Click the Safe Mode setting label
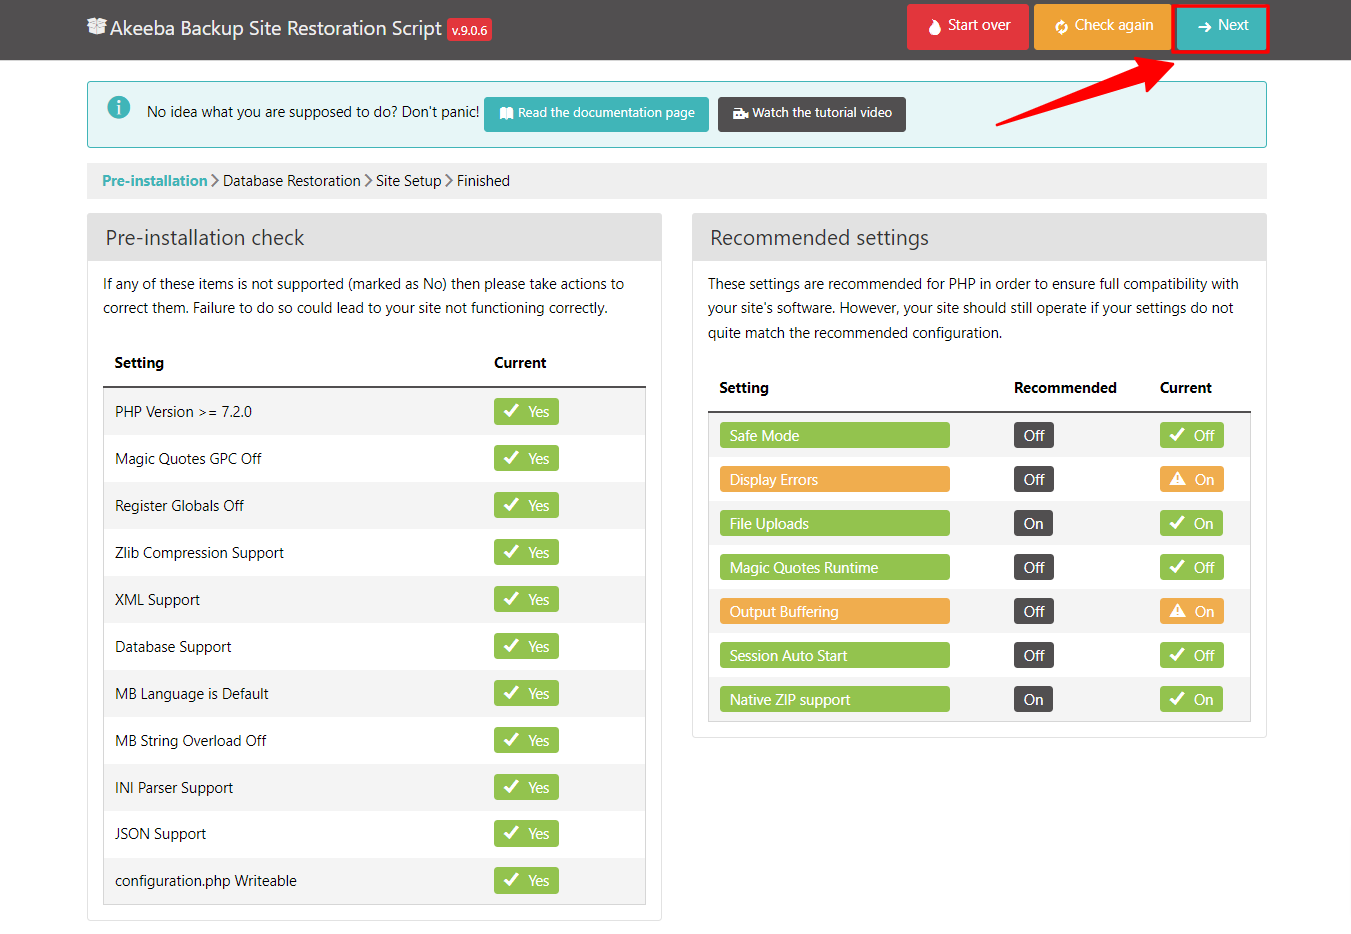 [x=834, y=435]
